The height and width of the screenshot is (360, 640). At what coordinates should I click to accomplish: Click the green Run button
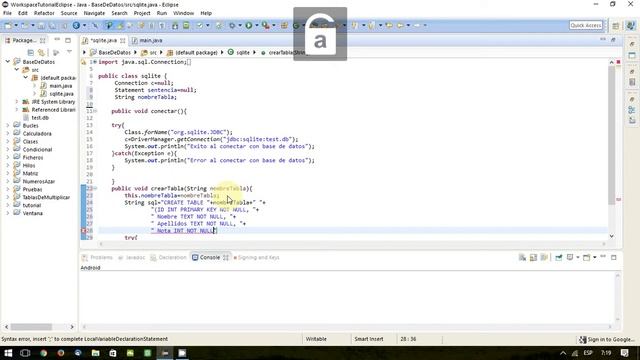pyautogui.click(x=249, y=25)
